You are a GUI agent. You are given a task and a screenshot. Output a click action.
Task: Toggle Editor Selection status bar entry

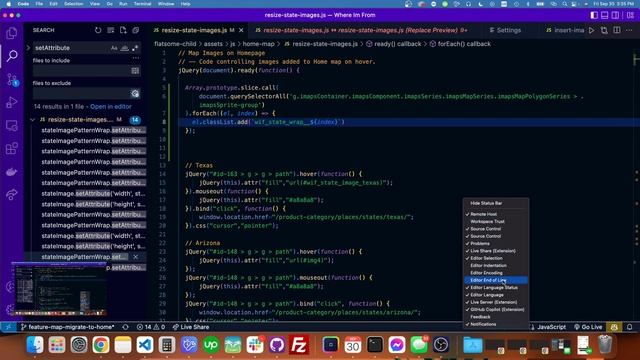tap(496, 258)
